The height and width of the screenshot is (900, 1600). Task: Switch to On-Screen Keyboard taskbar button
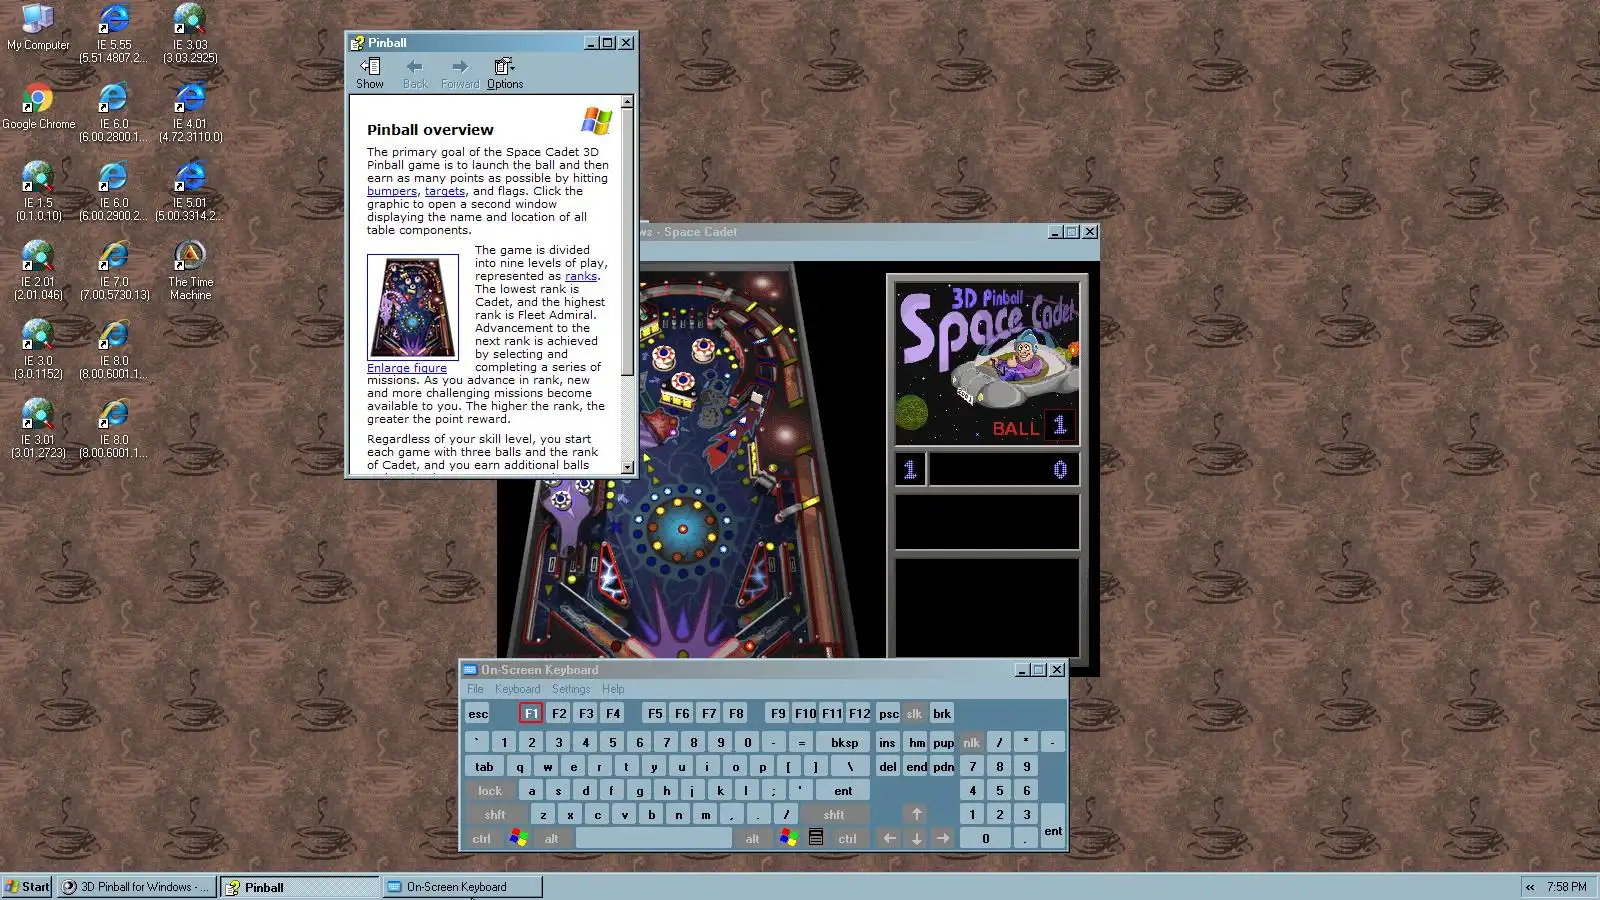[x=462, y=887]
